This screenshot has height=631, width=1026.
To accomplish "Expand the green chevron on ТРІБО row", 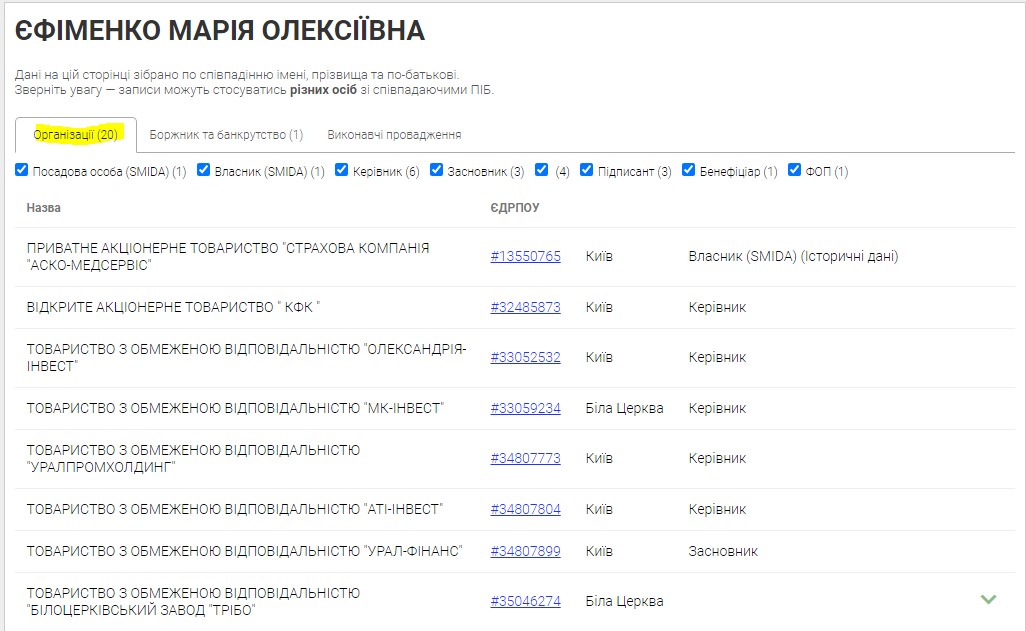I will (x=988, y=599).
